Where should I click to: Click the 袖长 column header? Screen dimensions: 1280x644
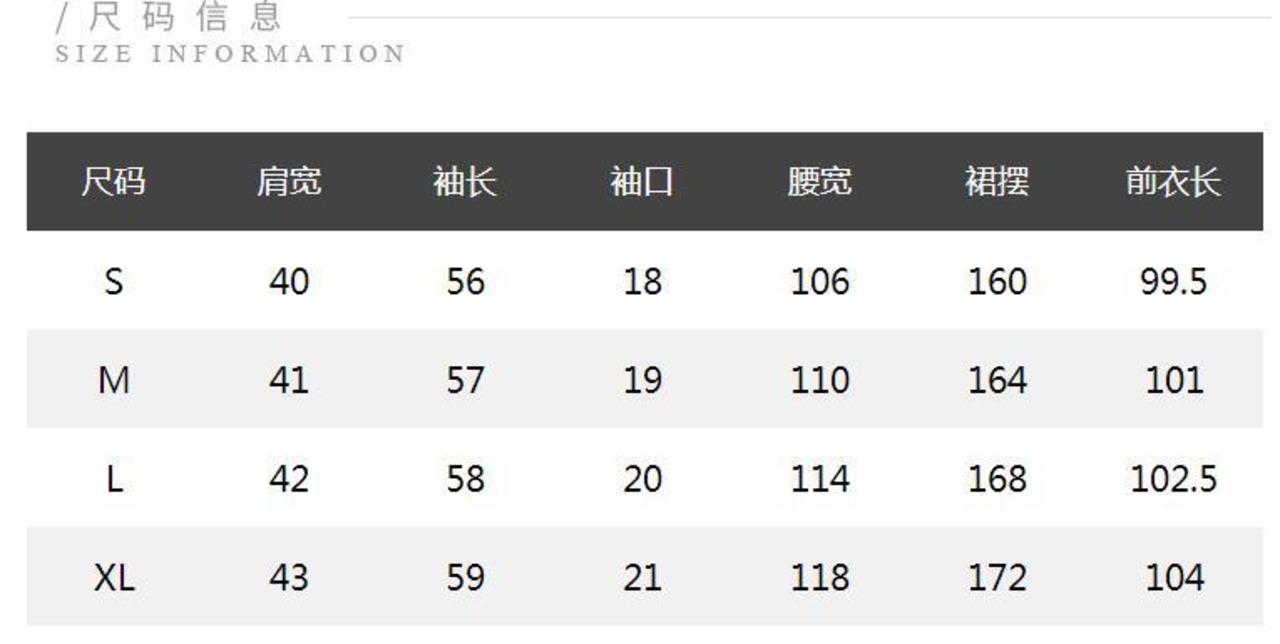(x=465, y=182)
